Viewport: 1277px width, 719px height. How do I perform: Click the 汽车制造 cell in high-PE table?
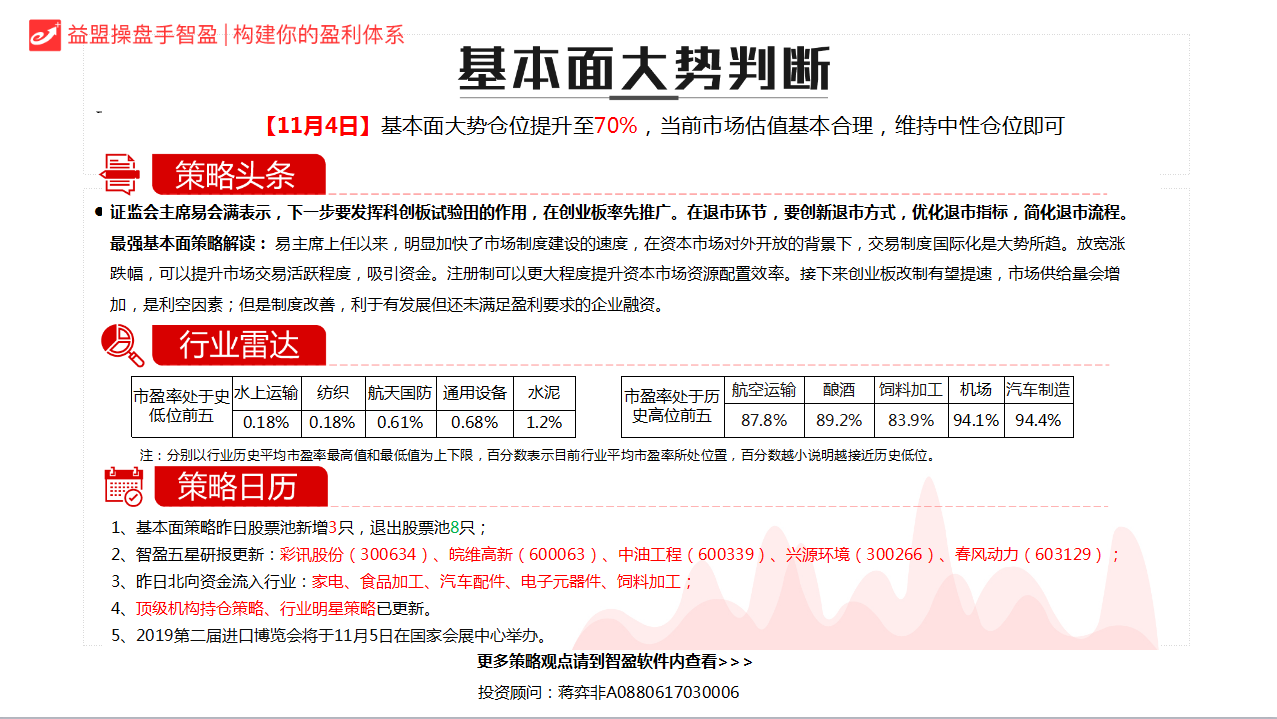click(1038, 390)
